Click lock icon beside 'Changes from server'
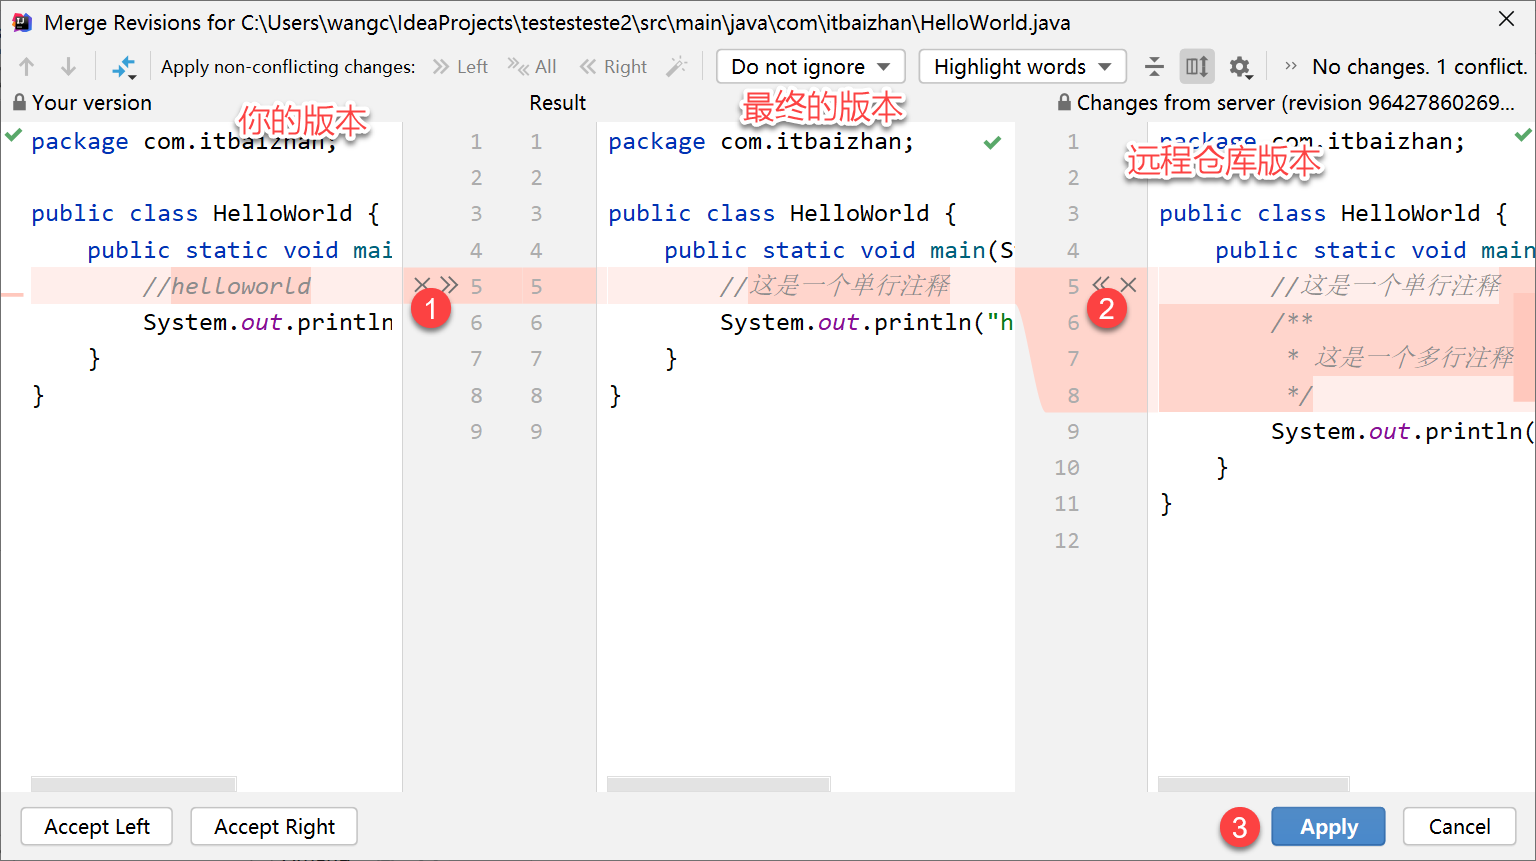Viewport: 1536px width, 861px height. (x=1064, y=103)
